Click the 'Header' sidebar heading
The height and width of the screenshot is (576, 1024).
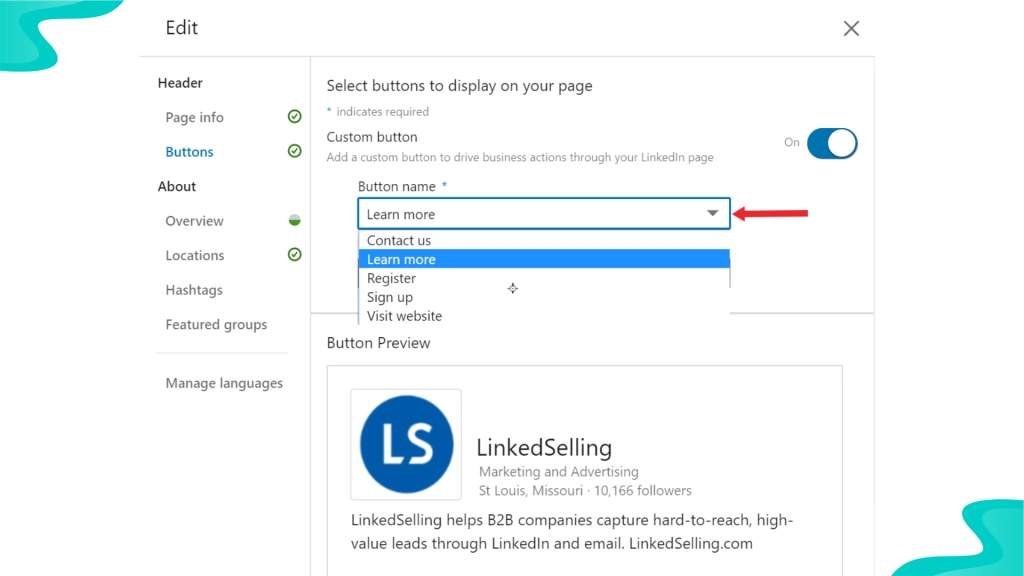[180, 83]
